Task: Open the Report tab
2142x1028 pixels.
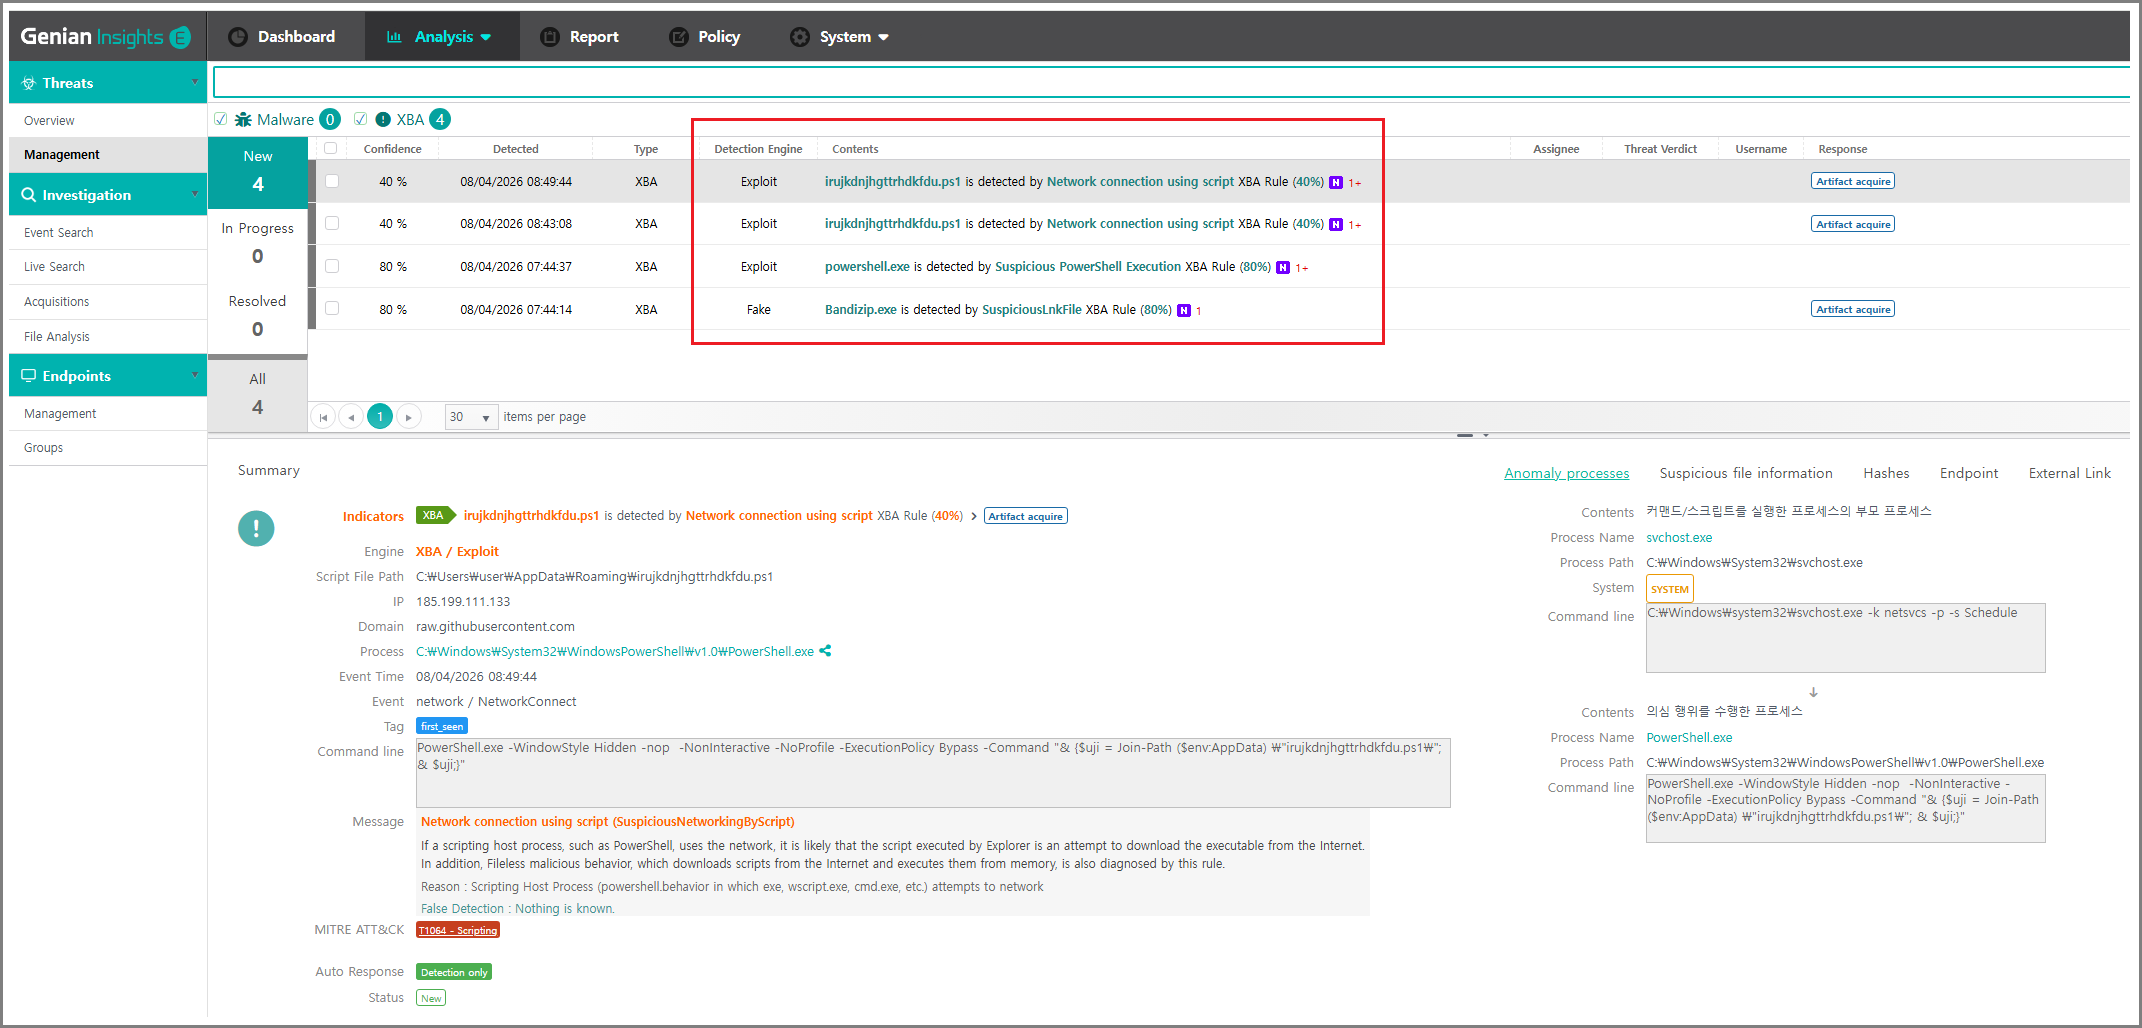Action: pyautogui.click(x=580, y=37)
